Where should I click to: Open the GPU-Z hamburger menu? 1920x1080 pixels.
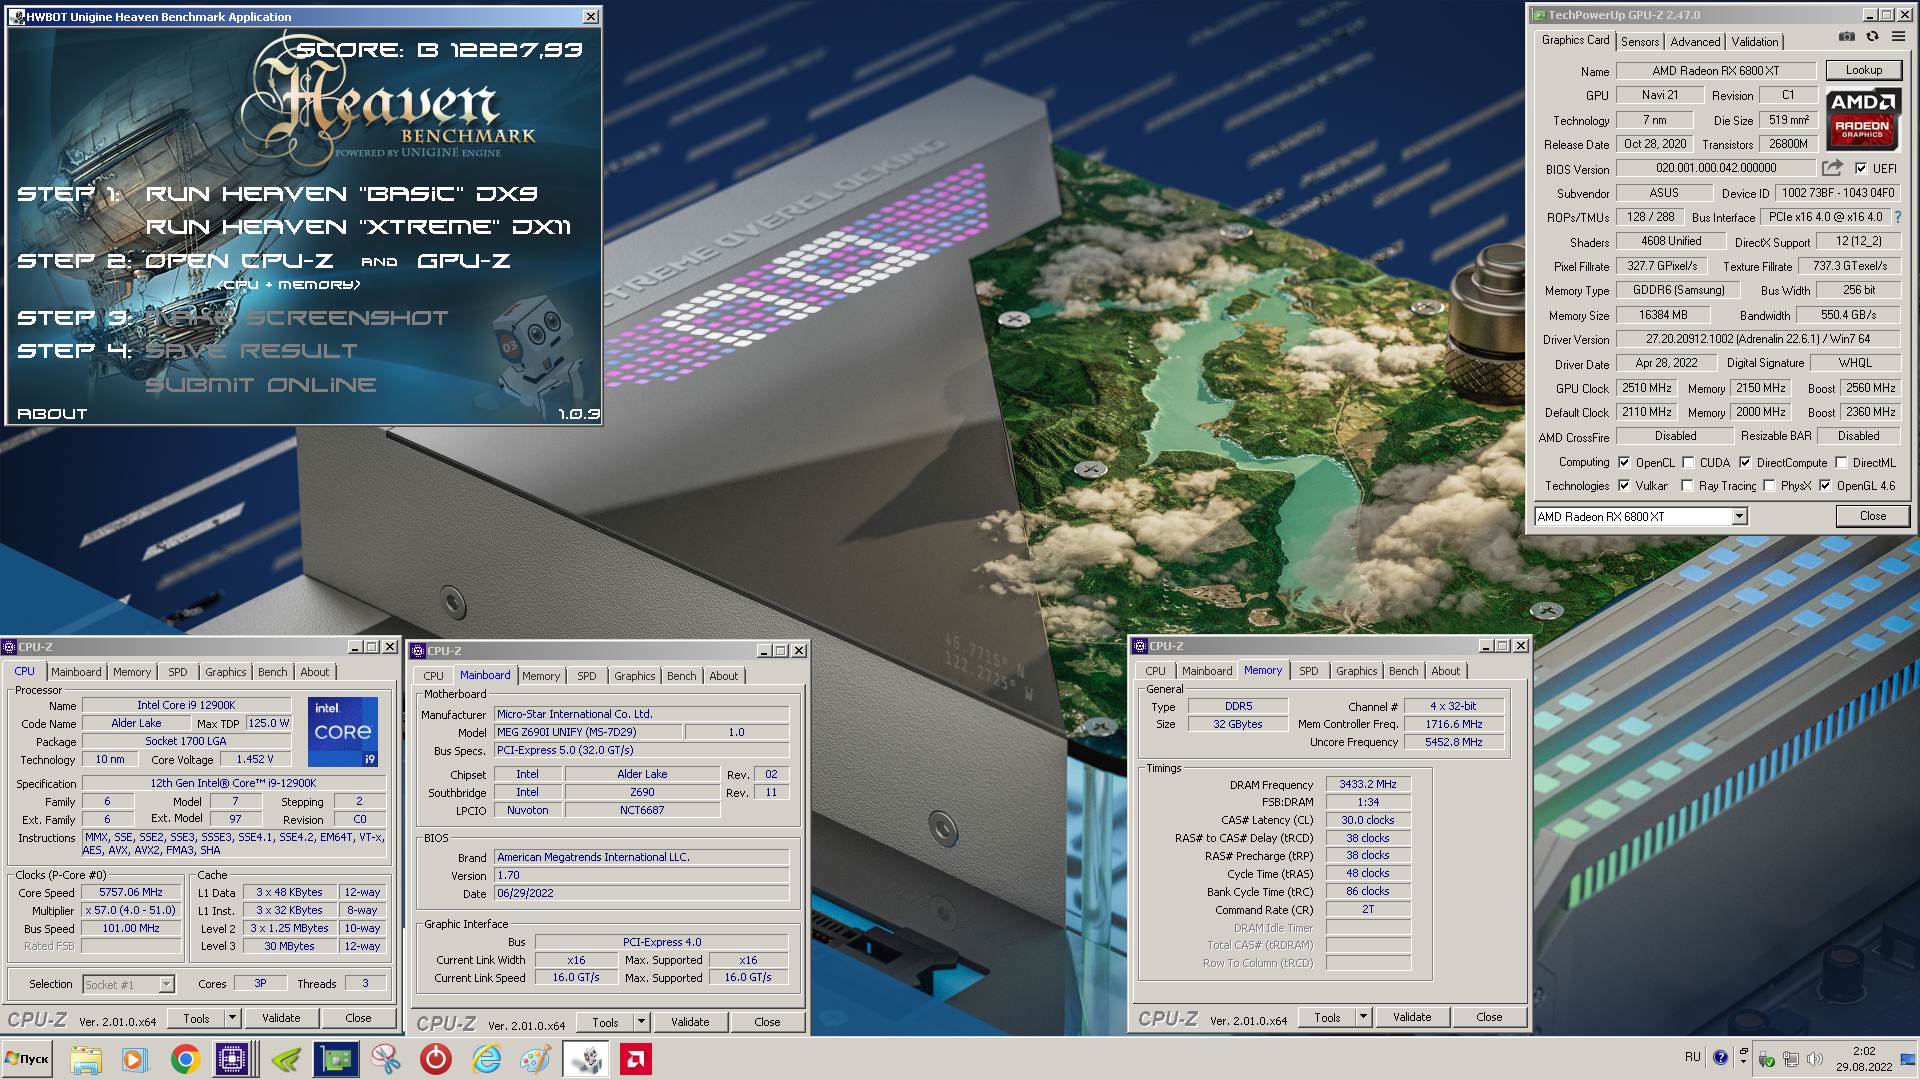[x=1898, y=37]
